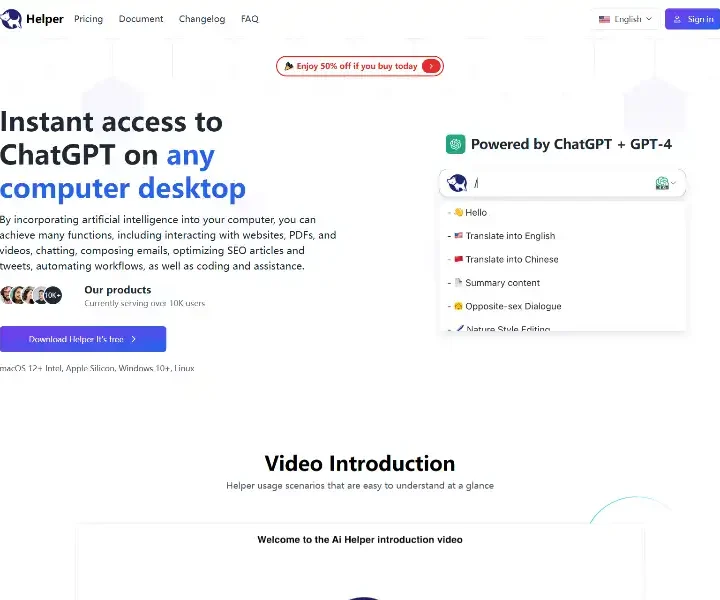Click the Download Helper It's free button
Image resolution: width=720 pixels, height=600 pixels.
[x=83, y=339]
